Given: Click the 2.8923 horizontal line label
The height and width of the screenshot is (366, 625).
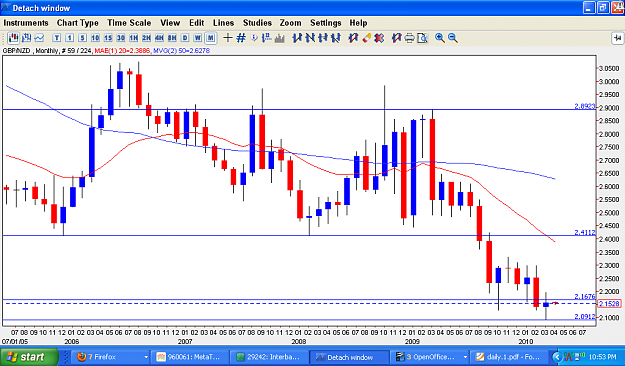Looking at the screenshot, I should pyautogui.click(x=585, y=106).
